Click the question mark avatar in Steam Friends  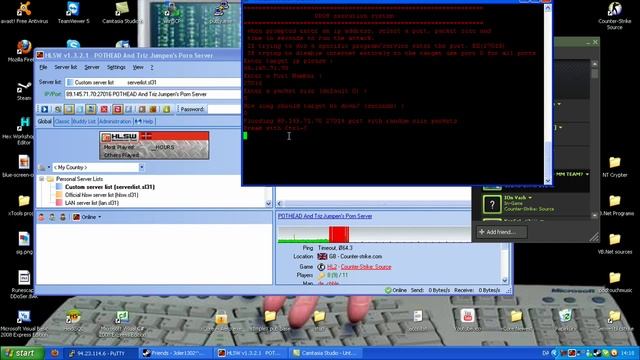[x=492, y=205]
